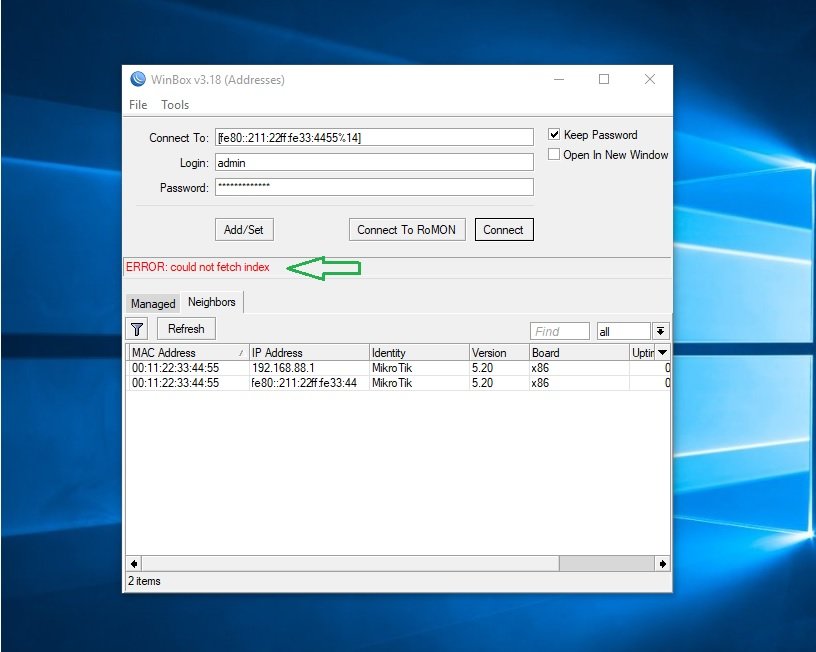Click the WinBox application logo icon
816x652 pixels.
pyautogui.click(x=138, y=79)
